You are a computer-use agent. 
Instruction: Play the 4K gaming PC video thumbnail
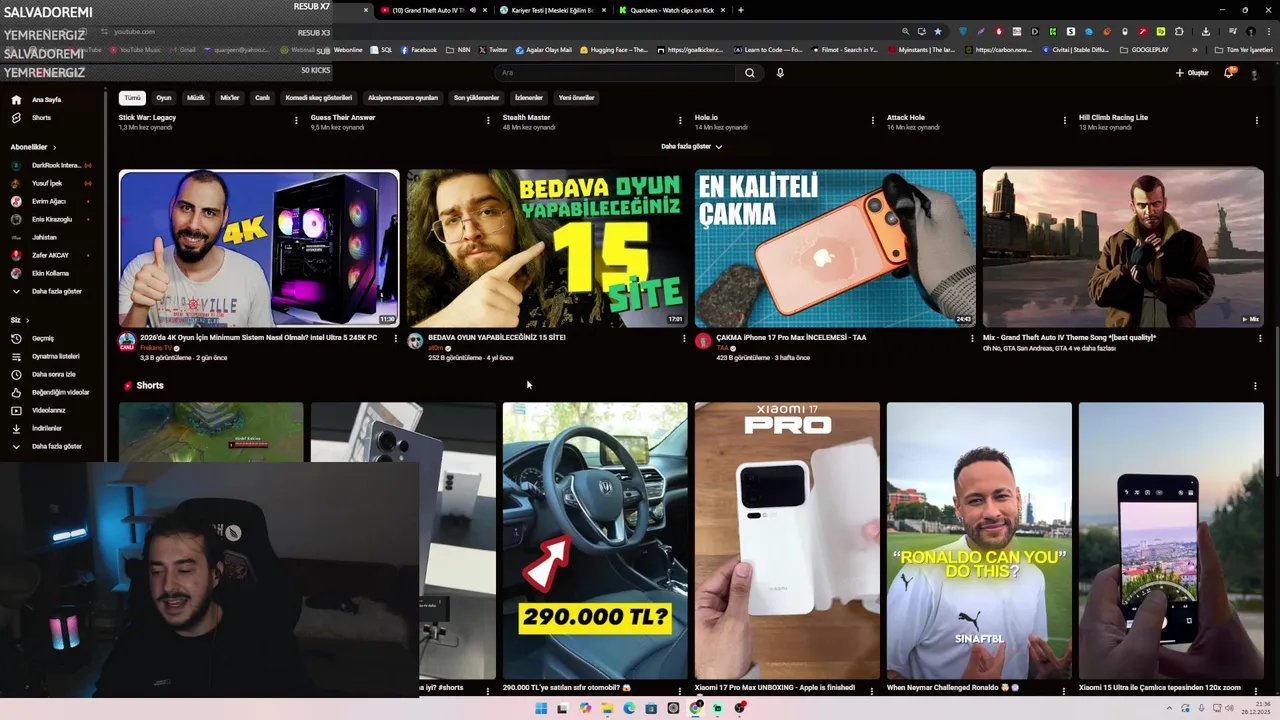point(259,248)
